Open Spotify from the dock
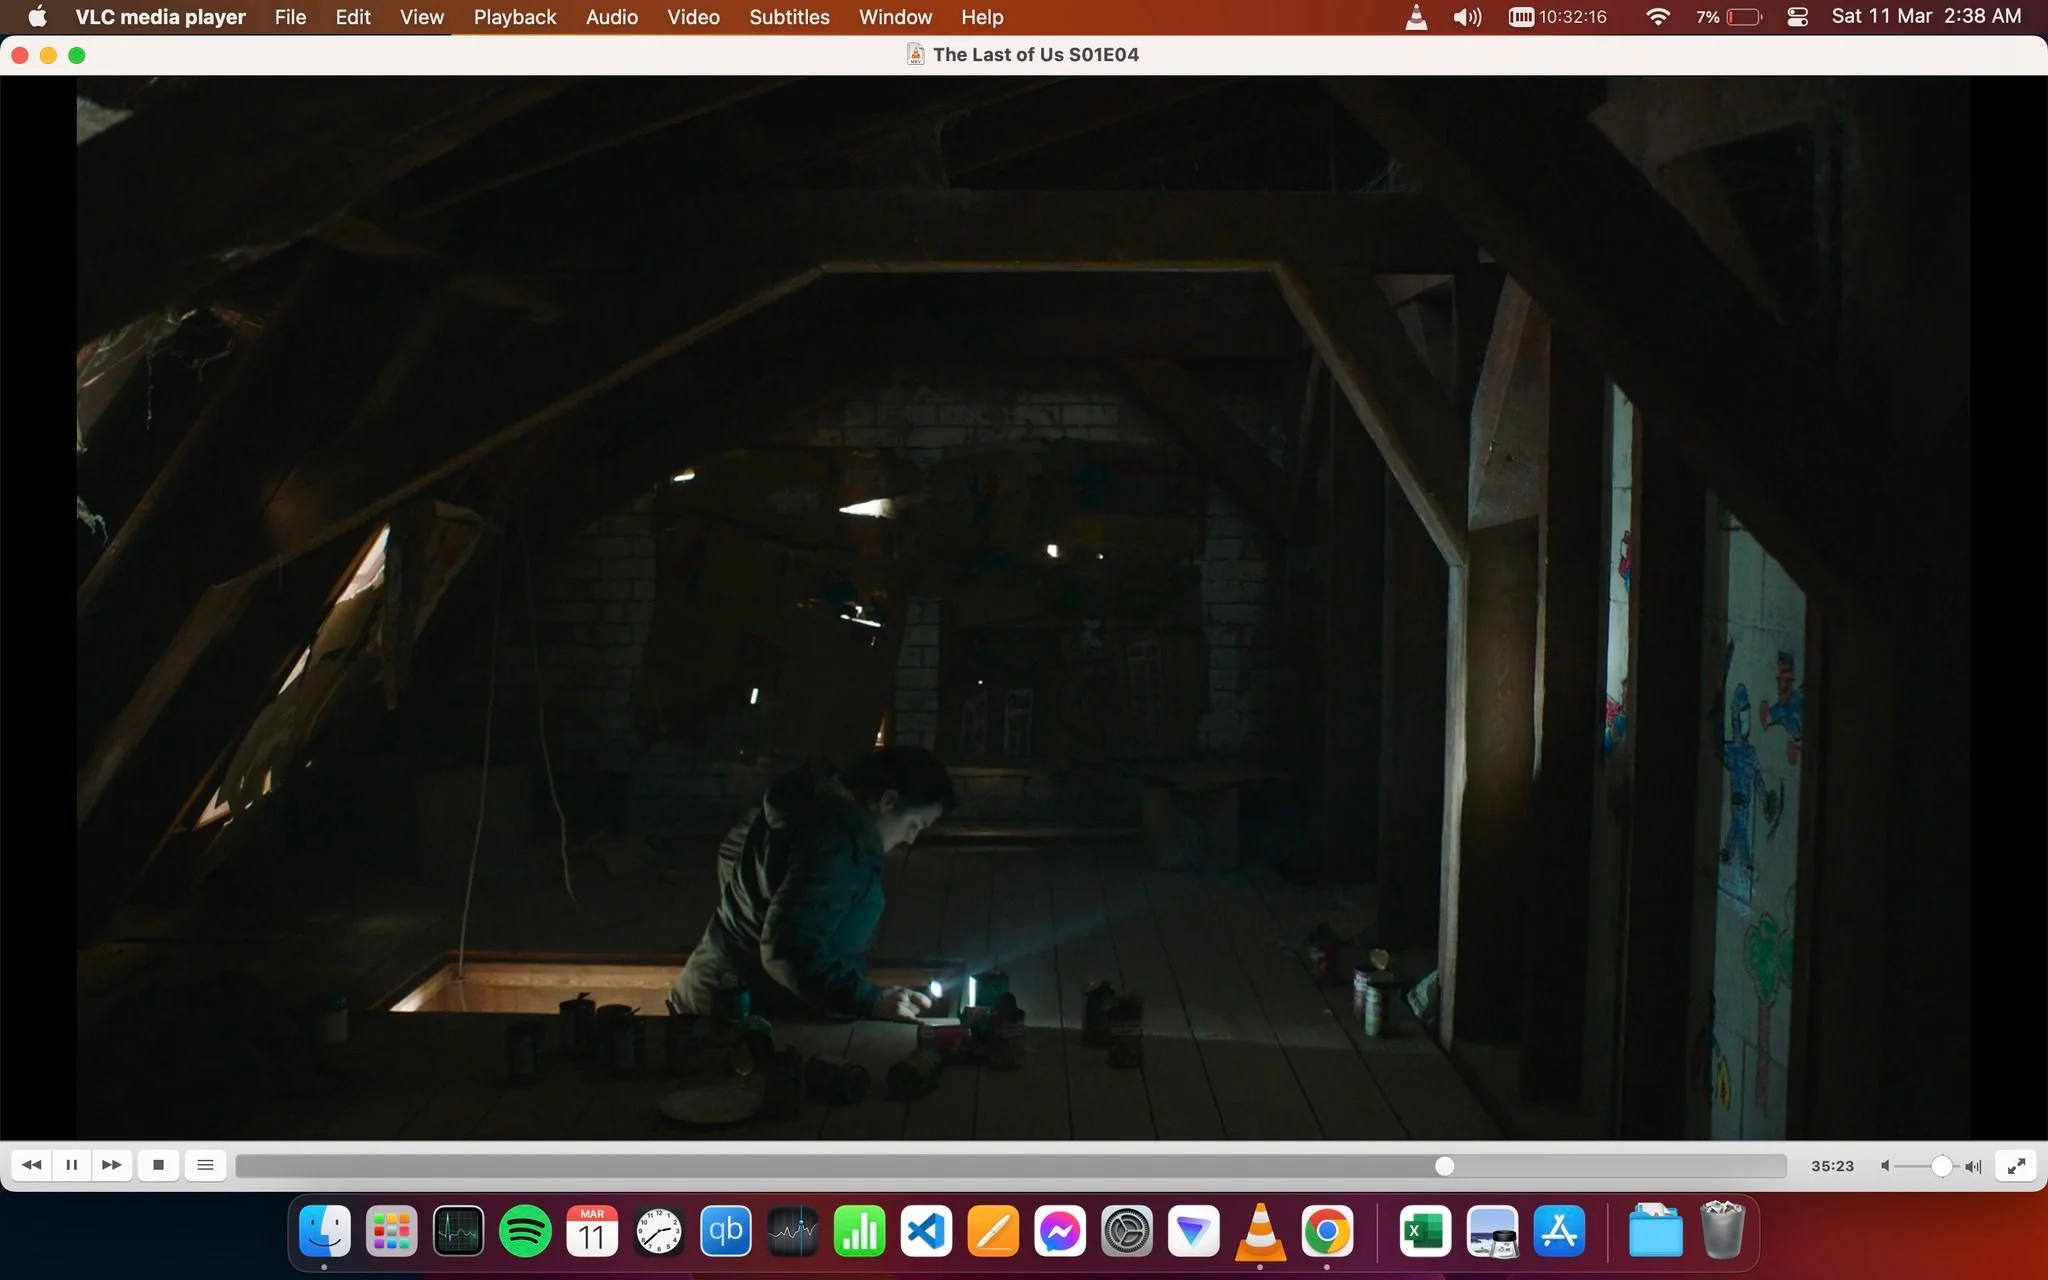This screenshot has height=1280, width=2048. tap(525, 1231)
